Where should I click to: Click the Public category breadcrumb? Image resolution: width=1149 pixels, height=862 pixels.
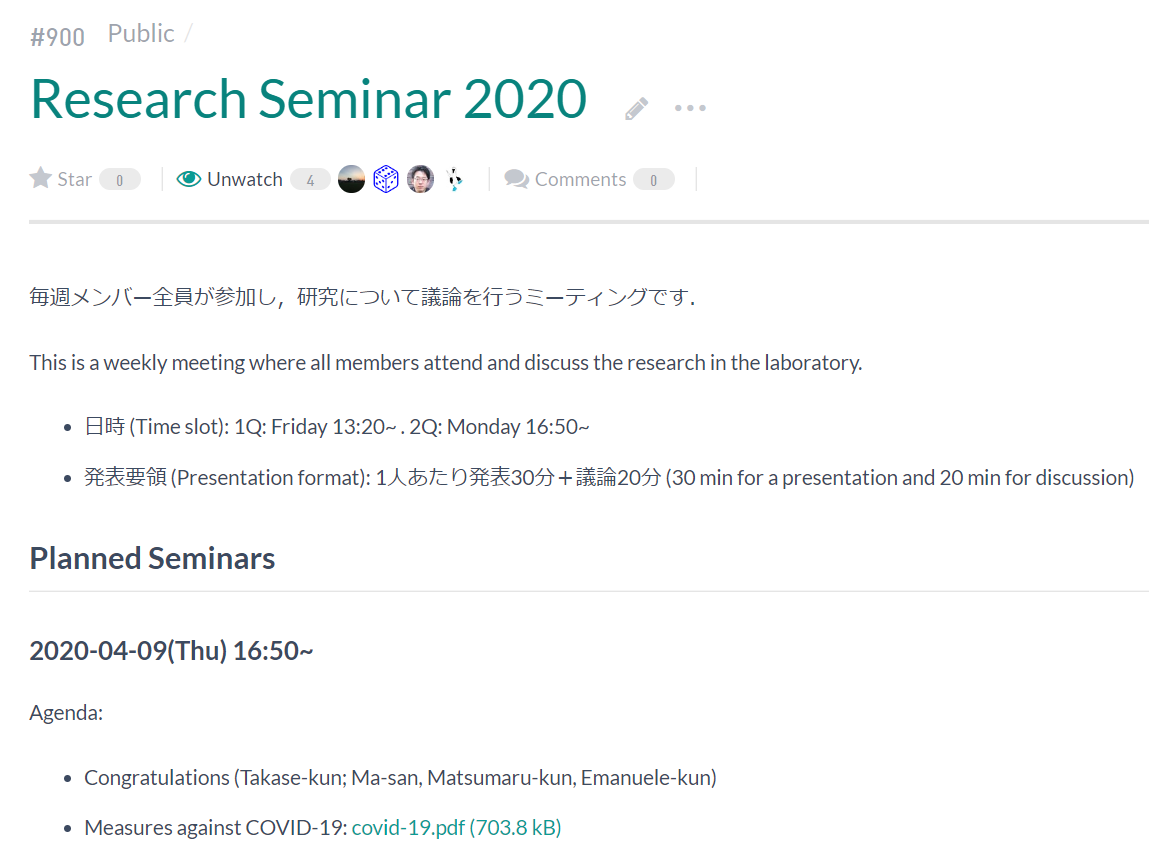(141, 34)
